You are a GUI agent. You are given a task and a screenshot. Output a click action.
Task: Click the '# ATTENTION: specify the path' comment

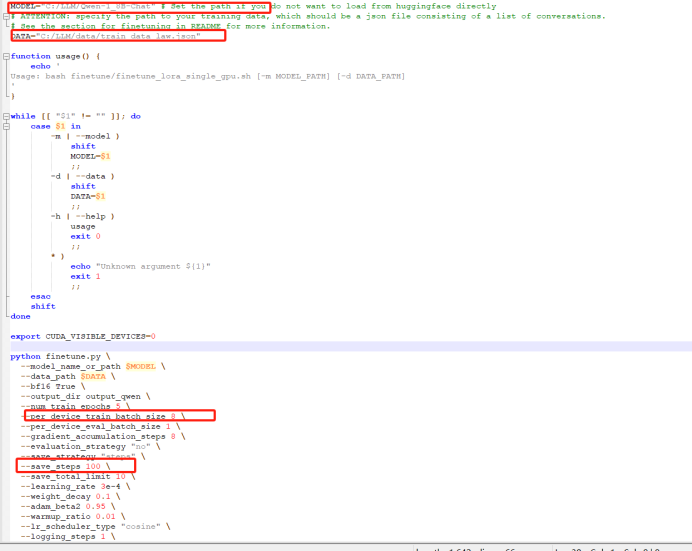[x=308, y=16]
